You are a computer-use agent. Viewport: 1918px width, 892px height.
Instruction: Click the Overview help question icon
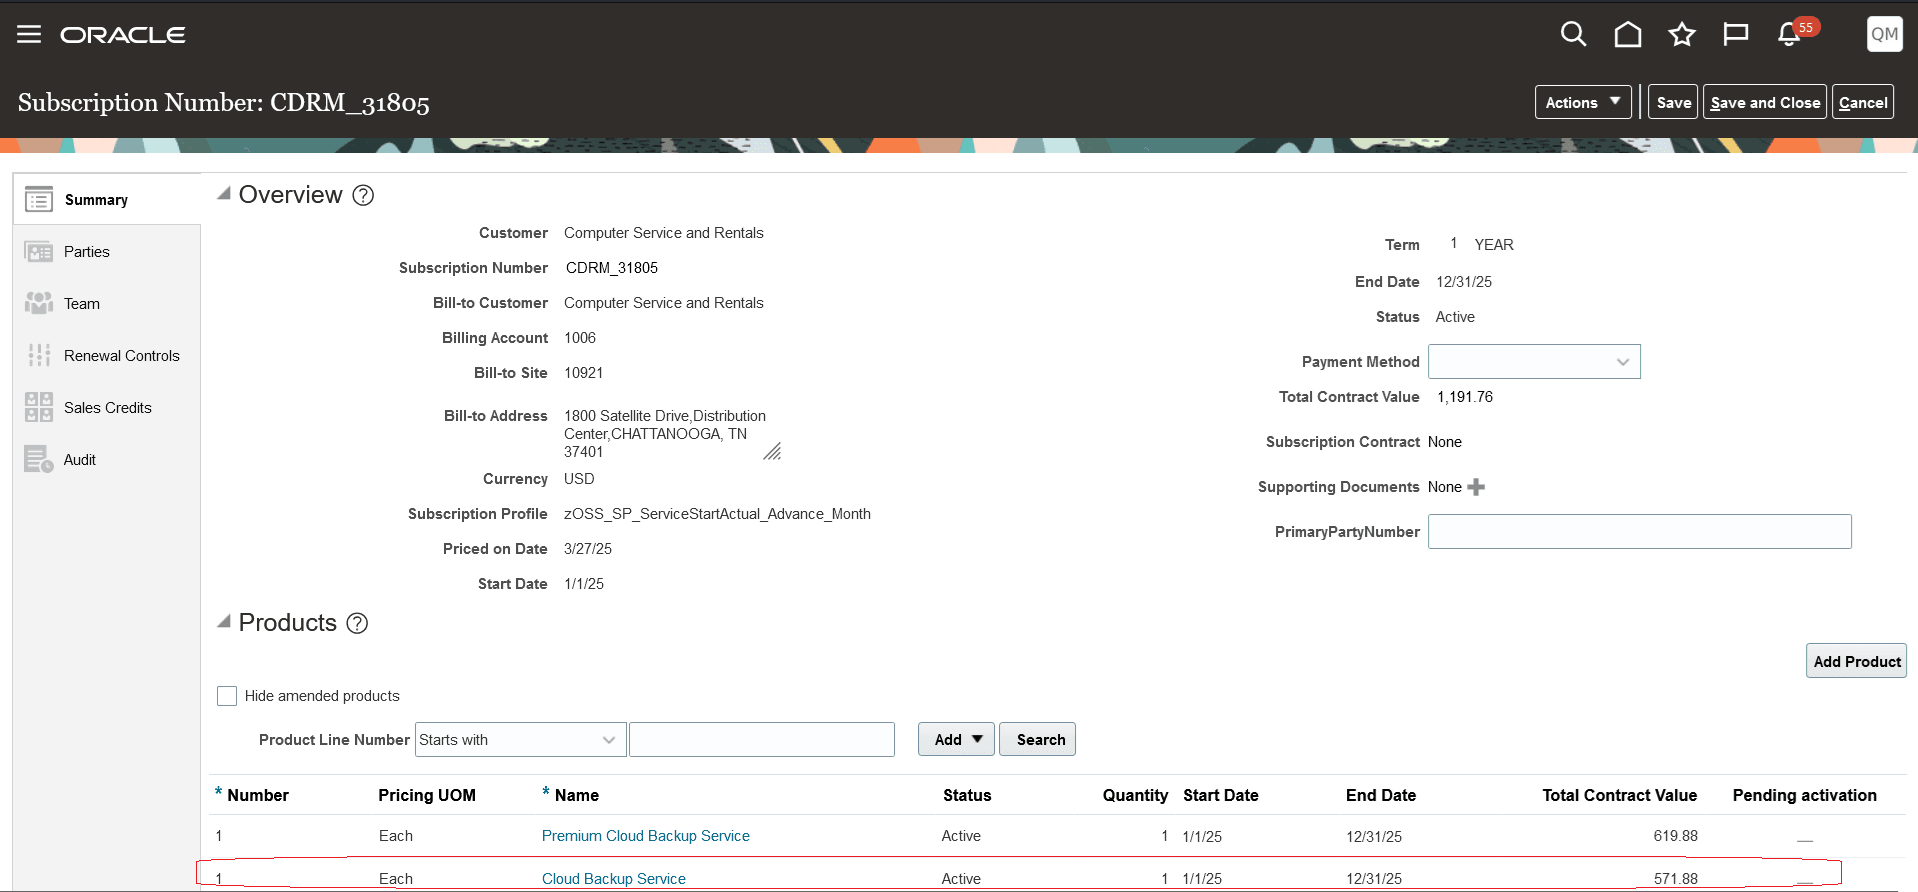(x=364, y=195)
